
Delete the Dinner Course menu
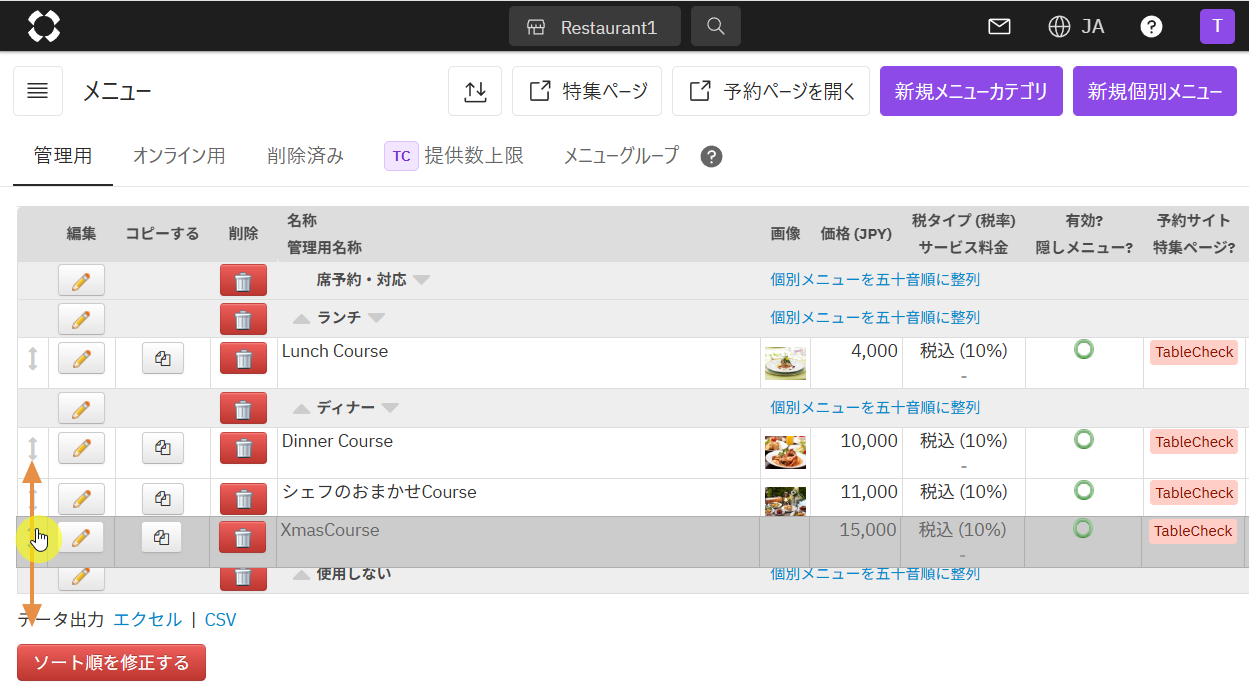point(243,448)
